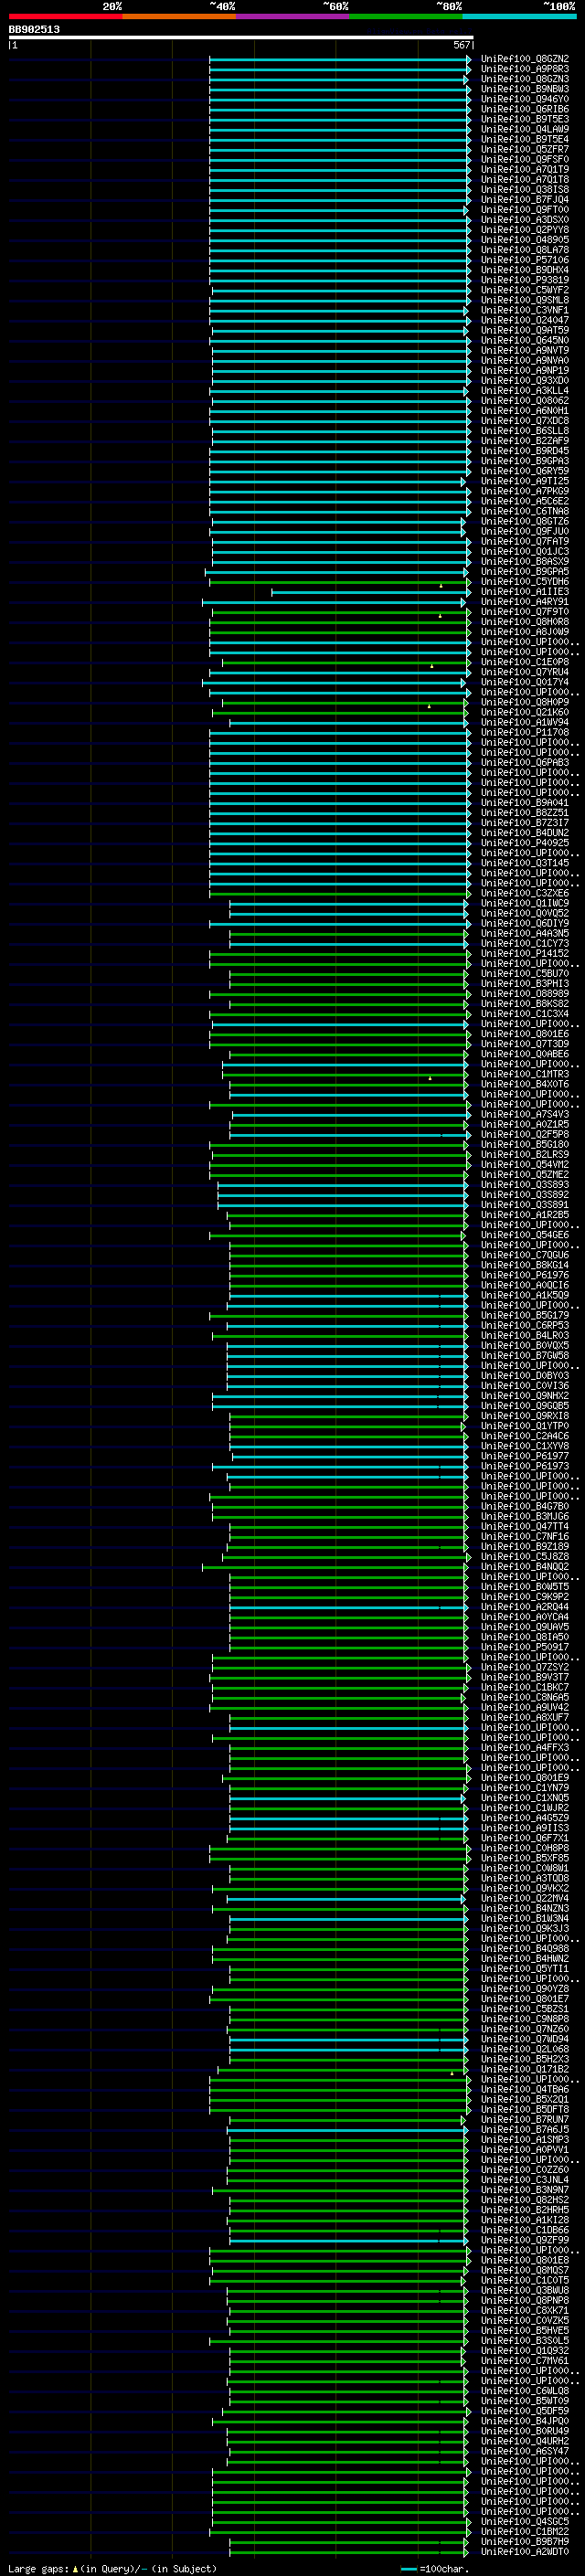Select the UniRef100_A3DSX0 label
The image size is (585, 2576).
(525, 220)
